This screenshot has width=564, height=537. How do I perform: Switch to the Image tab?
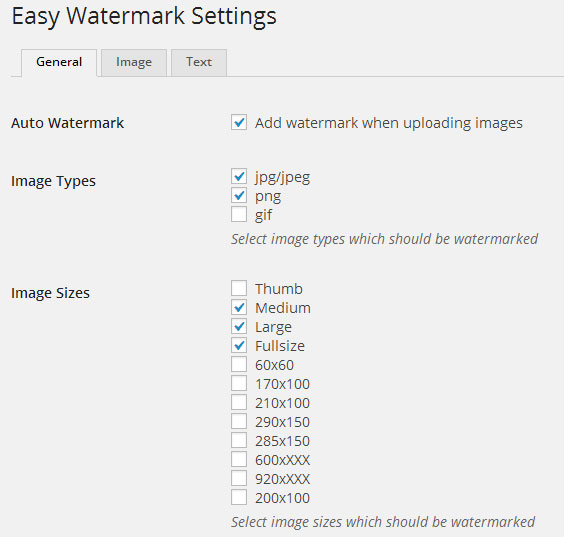pyautogui.click(x=134, y=63)
